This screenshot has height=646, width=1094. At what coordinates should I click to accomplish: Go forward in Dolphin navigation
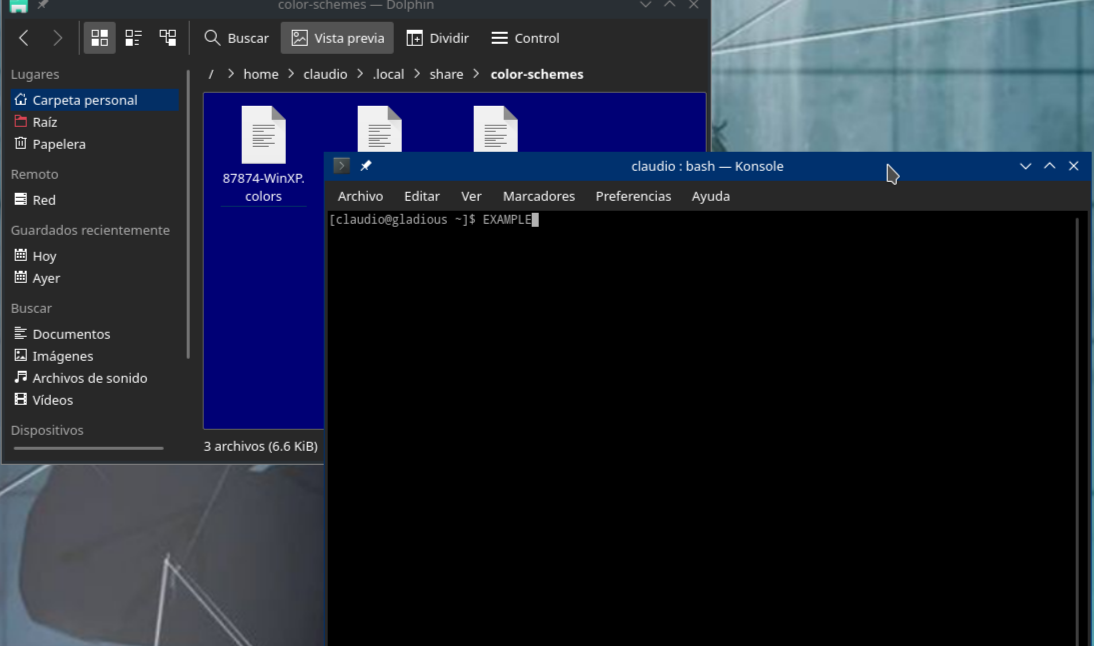point(57,38)
